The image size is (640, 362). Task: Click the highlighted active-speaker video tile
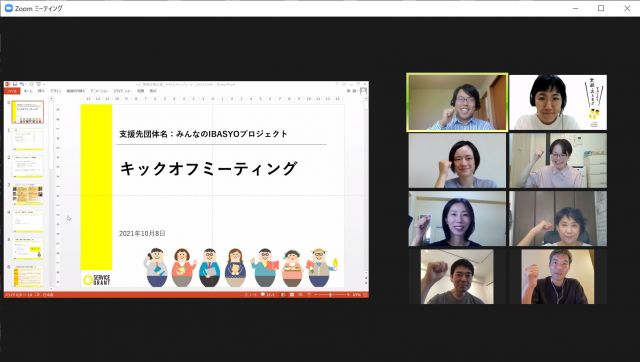[x=457, y=102]
